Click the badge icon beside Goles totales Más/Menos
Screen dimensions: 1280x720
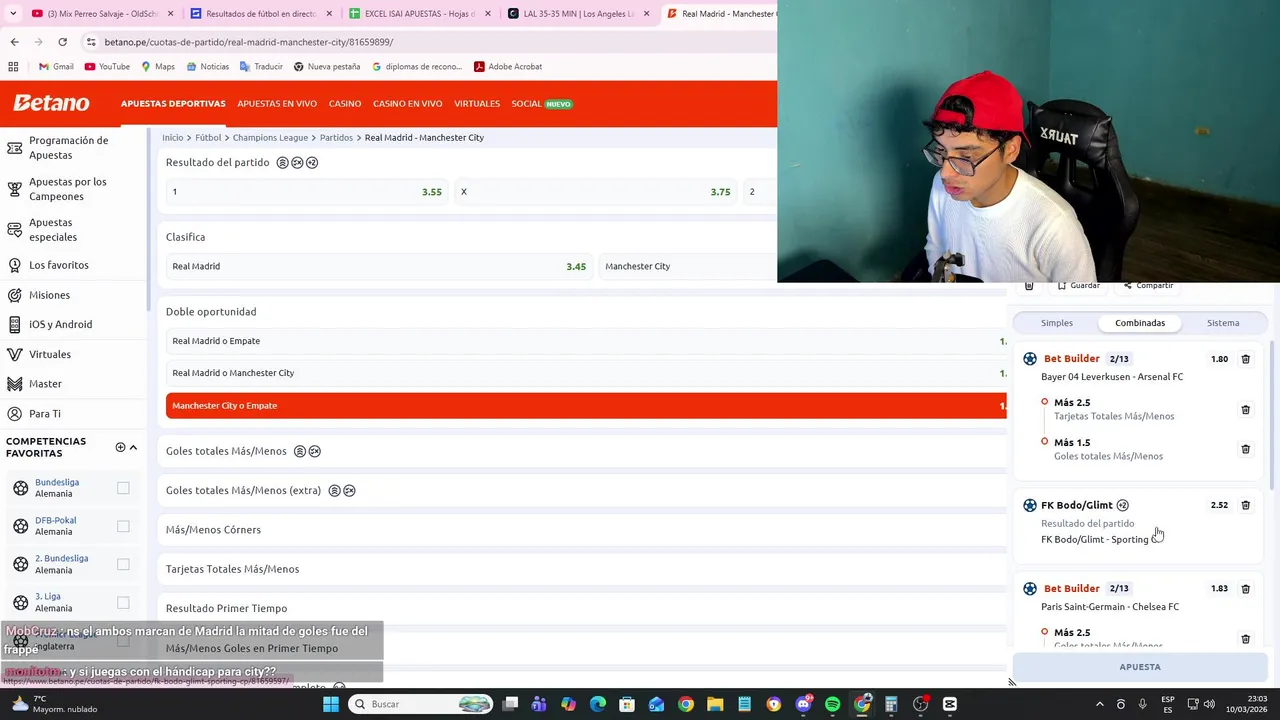tap(298, 451)
